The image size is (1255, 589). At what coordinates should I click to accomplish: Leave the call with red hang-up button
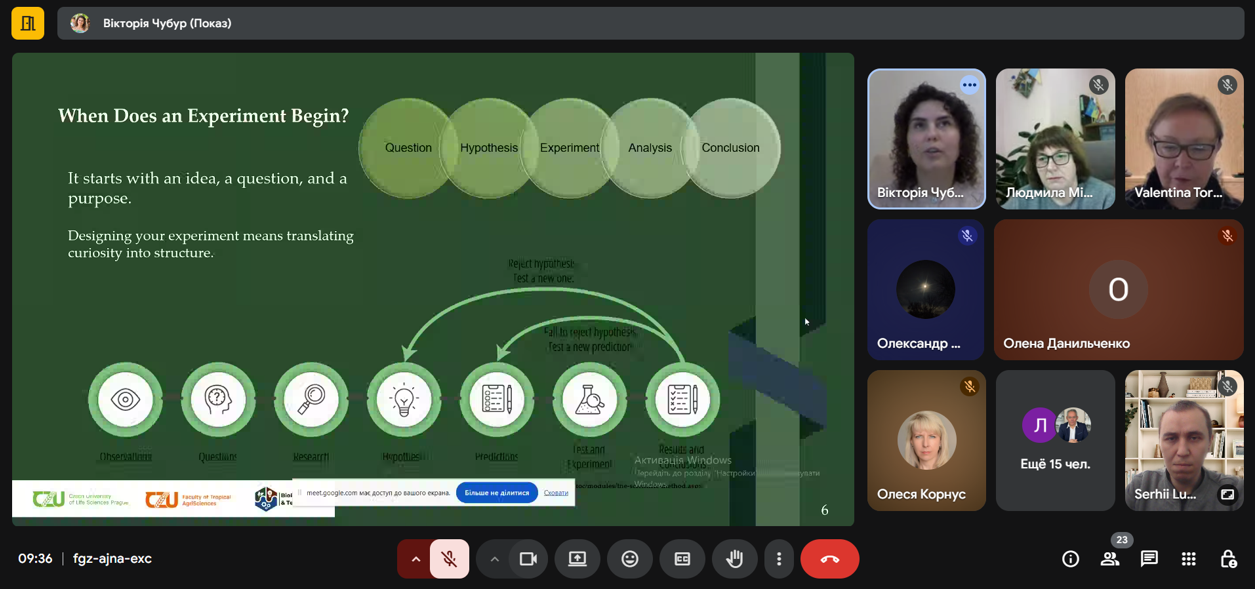[x=829, y=559]
